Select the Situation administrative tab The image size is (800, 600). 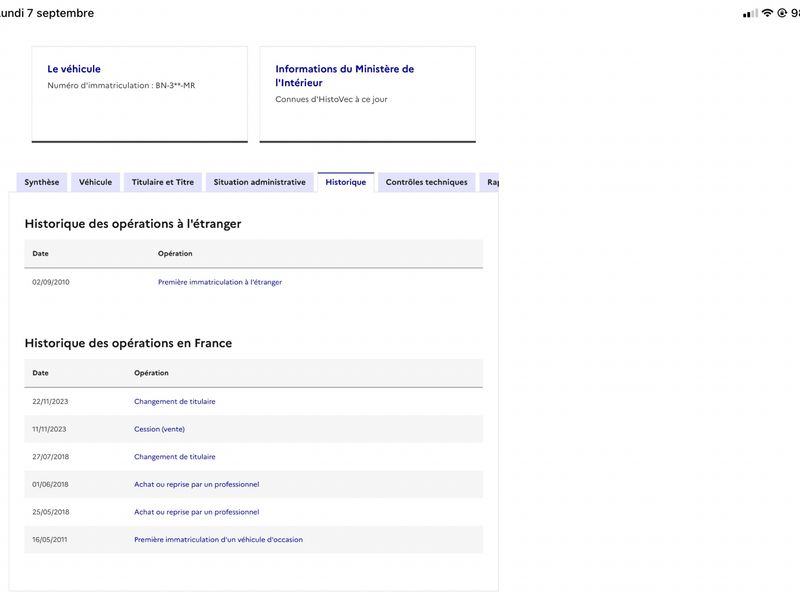[x=260, y=182]
